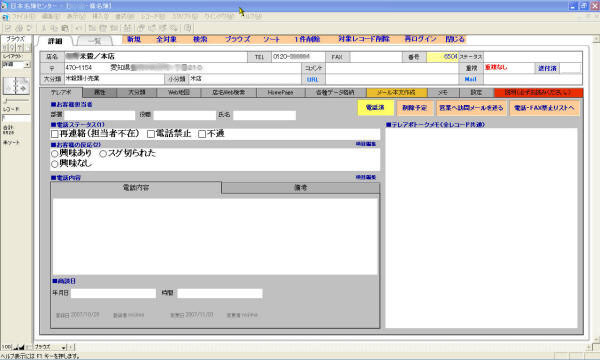Click the zoom in icon at bottom

click(x=22, y=347)
